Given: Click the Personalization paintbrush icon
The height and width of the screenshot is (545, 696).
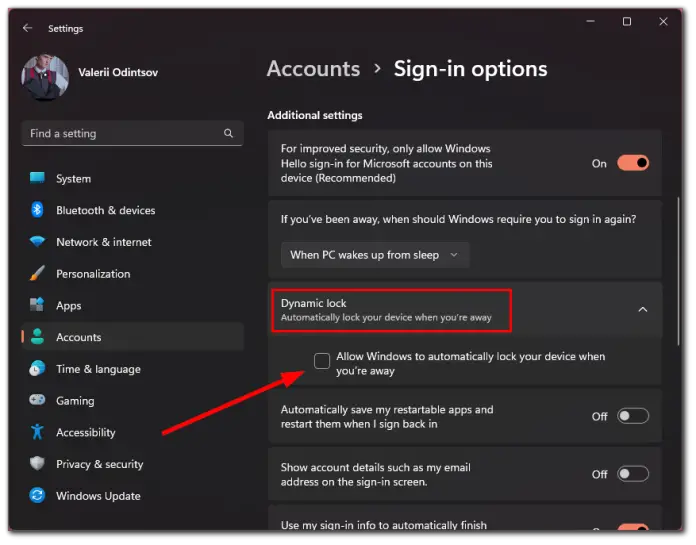Looking at the screenshot, I should point(37,273).
